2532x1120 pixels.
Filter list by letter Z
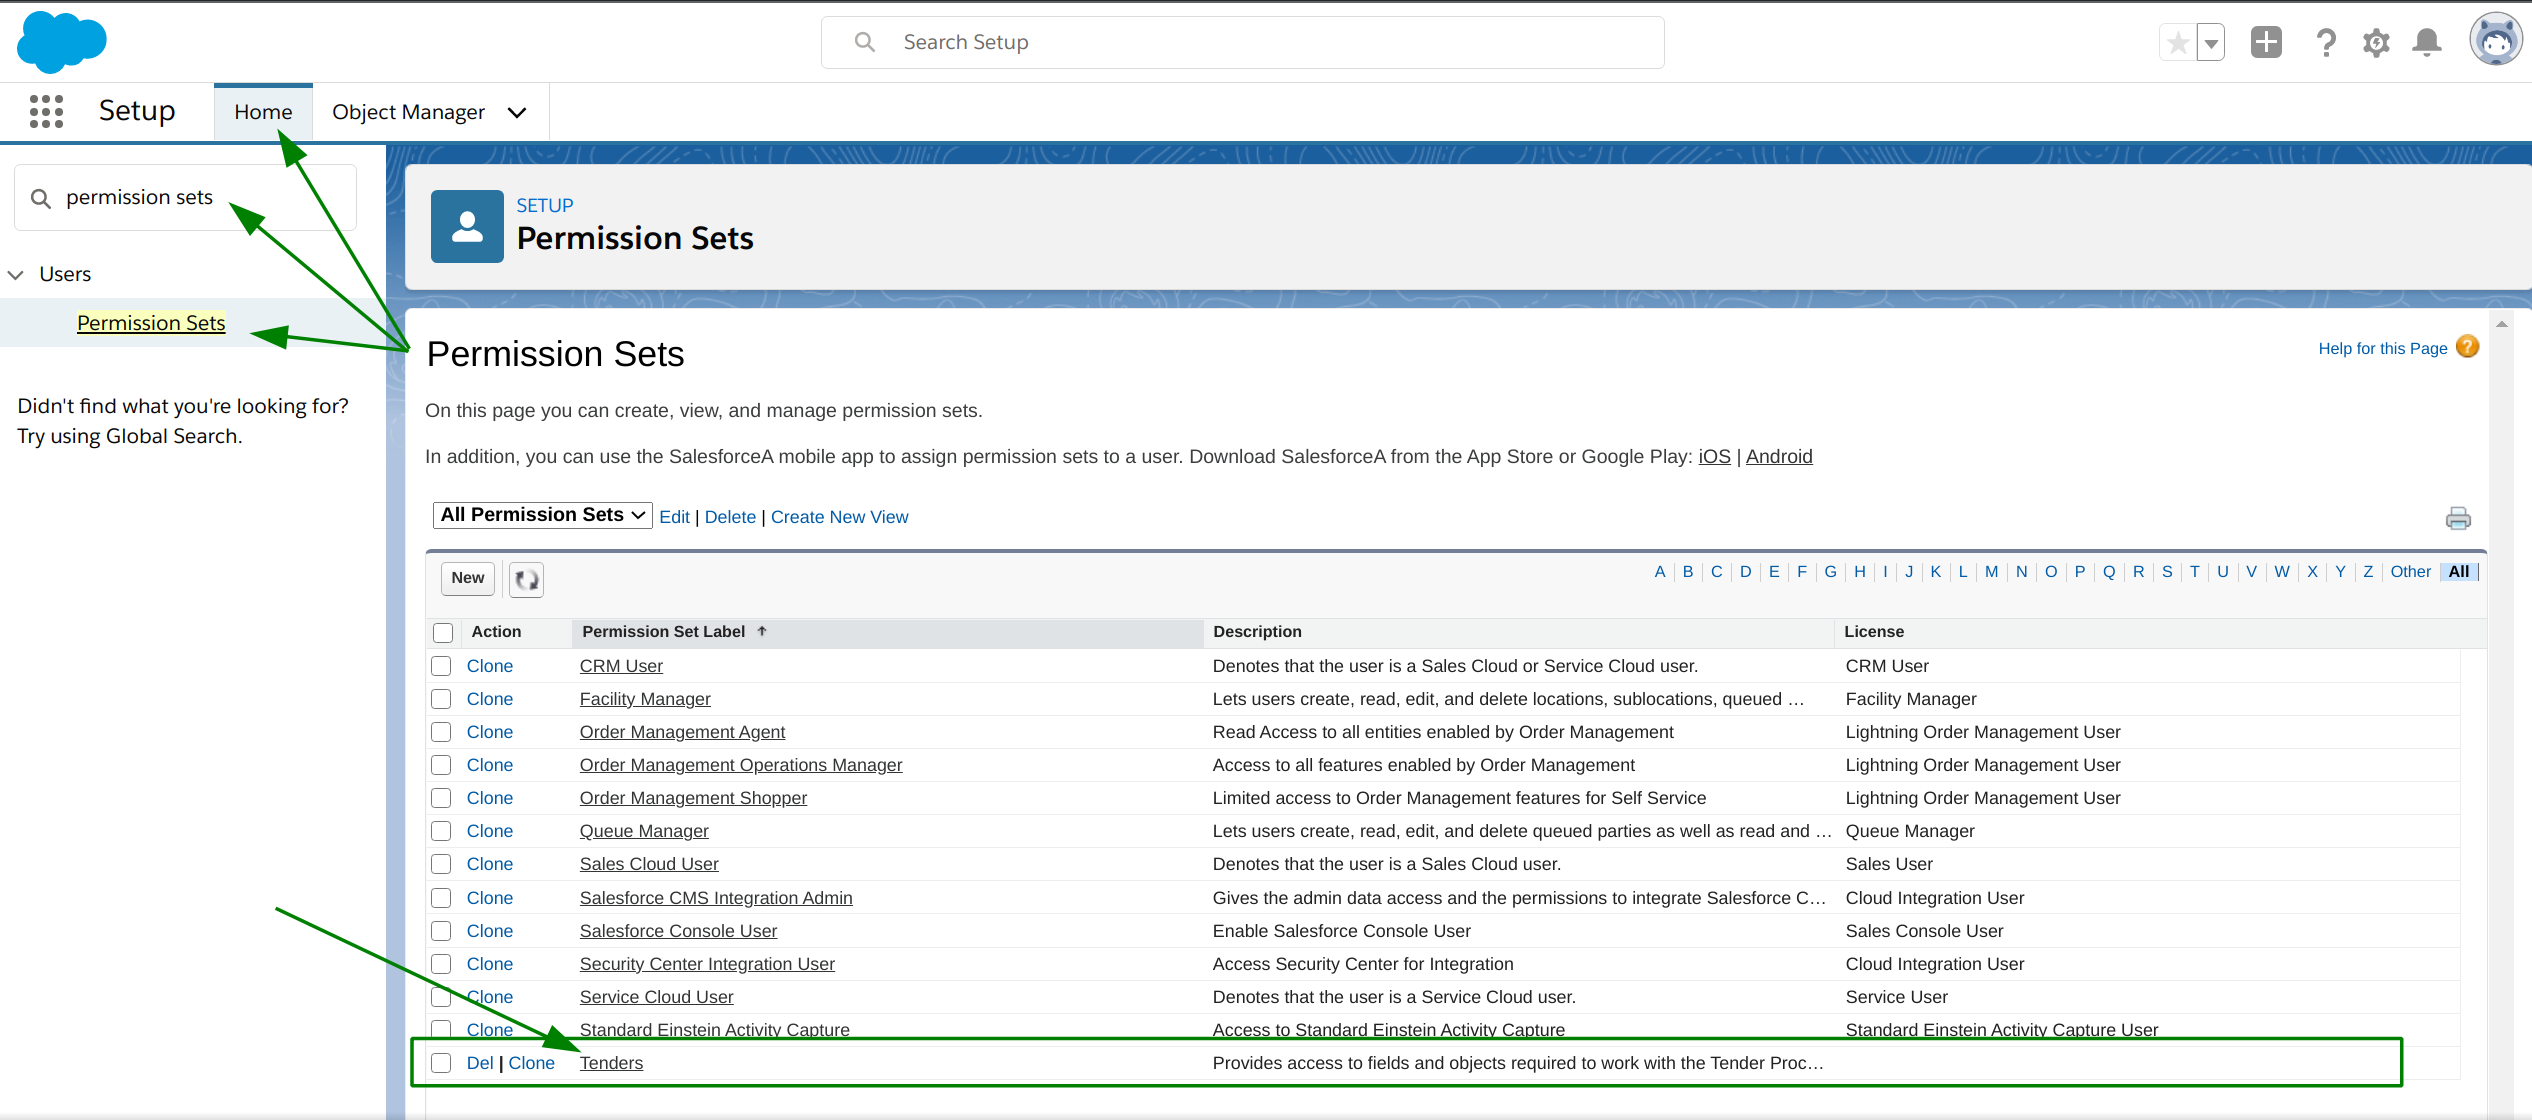click(2368, 572)
